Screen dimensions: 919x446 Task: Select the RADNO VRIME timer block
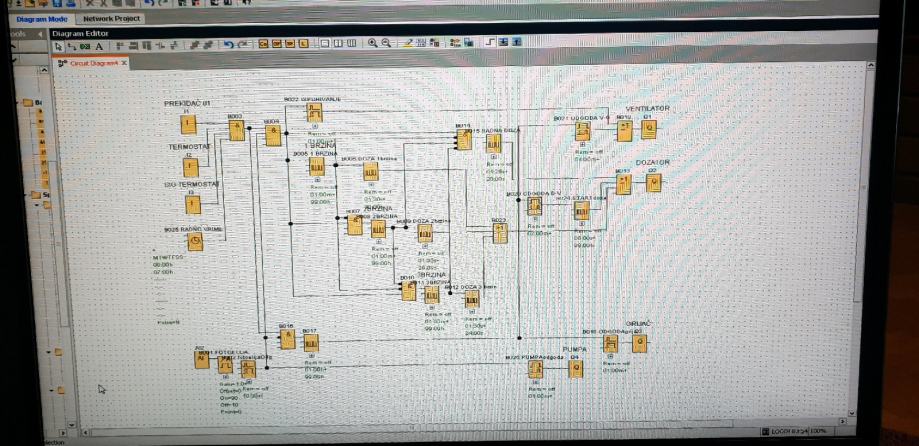point(195,241)
